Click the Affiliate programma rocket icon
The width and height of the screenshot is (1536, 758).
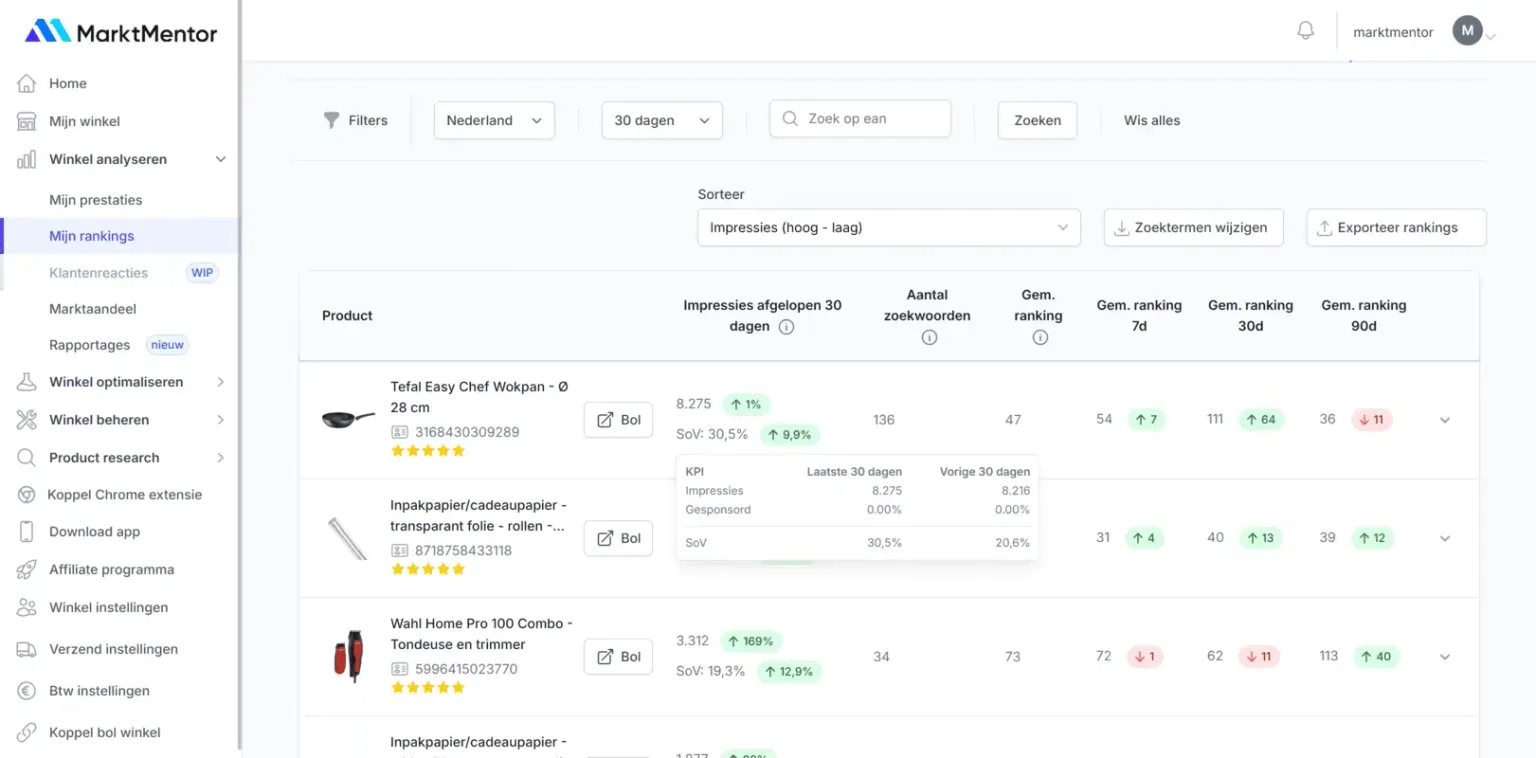pyautogui.click(x=27, y=569)
